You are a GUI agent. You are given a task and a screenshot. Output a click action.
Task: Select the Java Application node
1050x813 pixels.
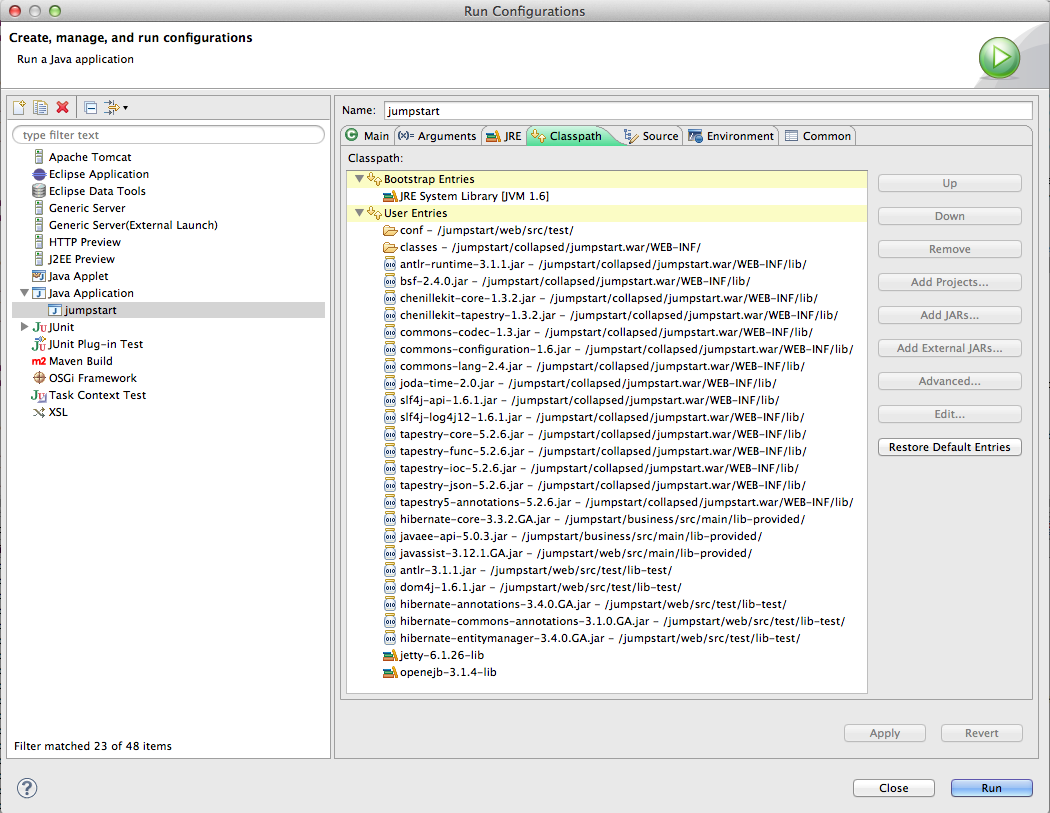coord(91,293)
